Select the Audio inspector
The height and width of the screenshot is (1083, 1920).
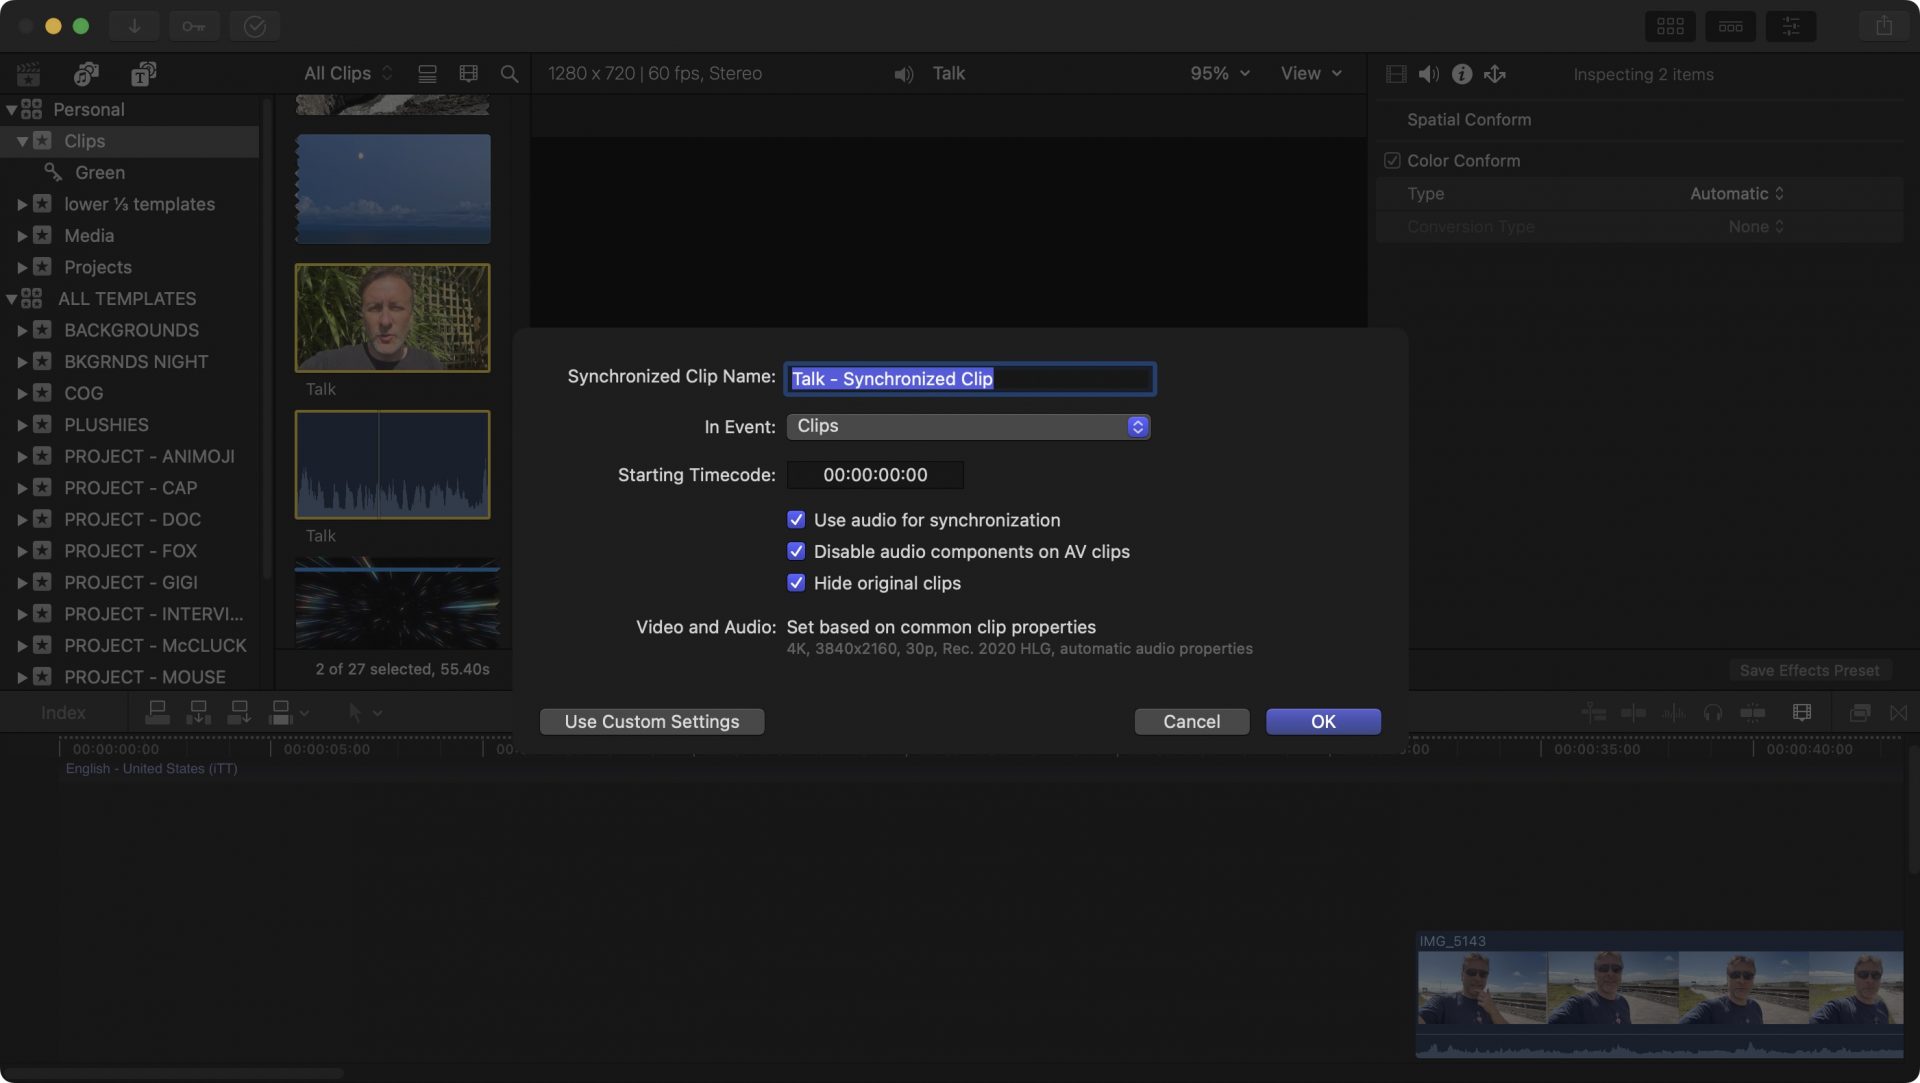pos(1428,73)
